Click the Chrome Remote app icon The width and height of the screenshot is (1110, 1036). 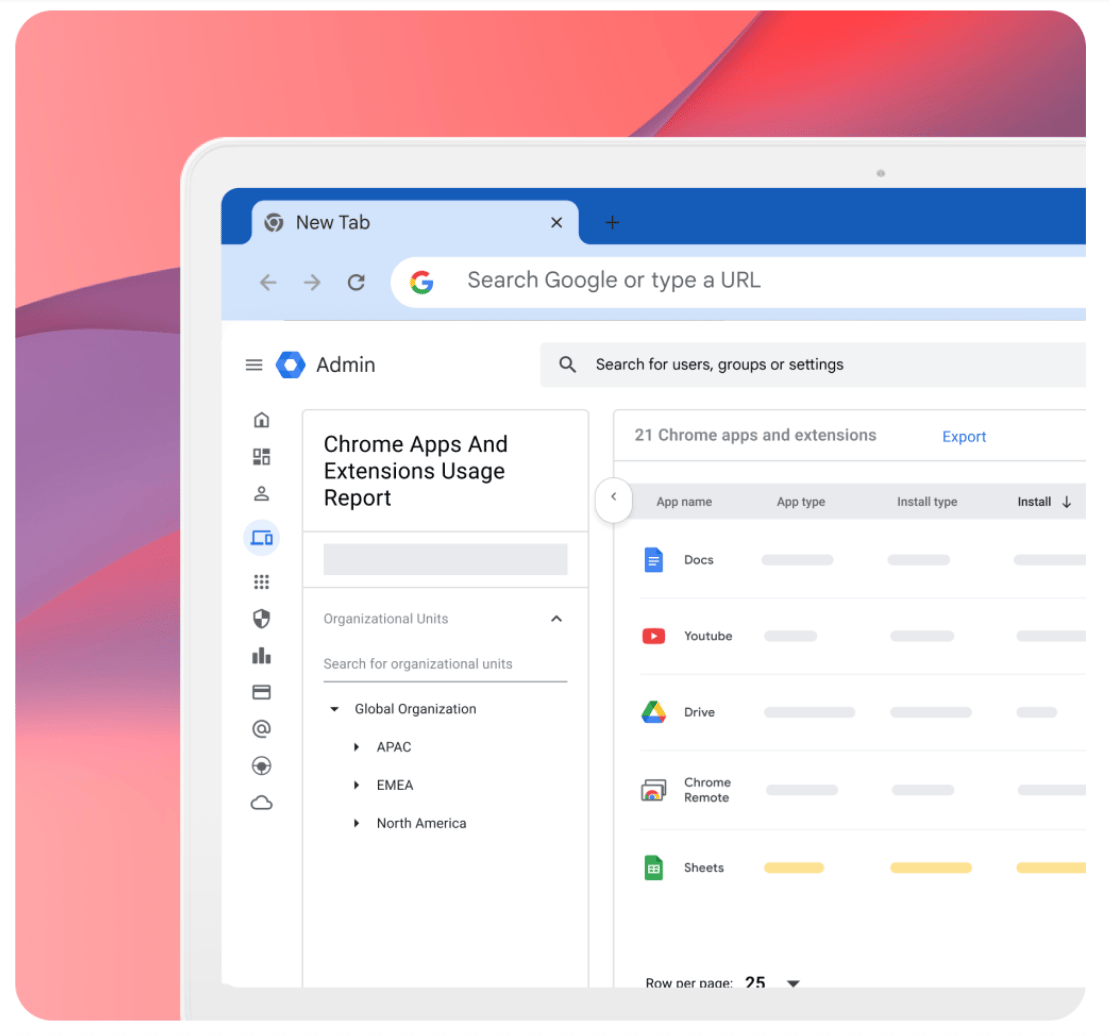point(653,790)
